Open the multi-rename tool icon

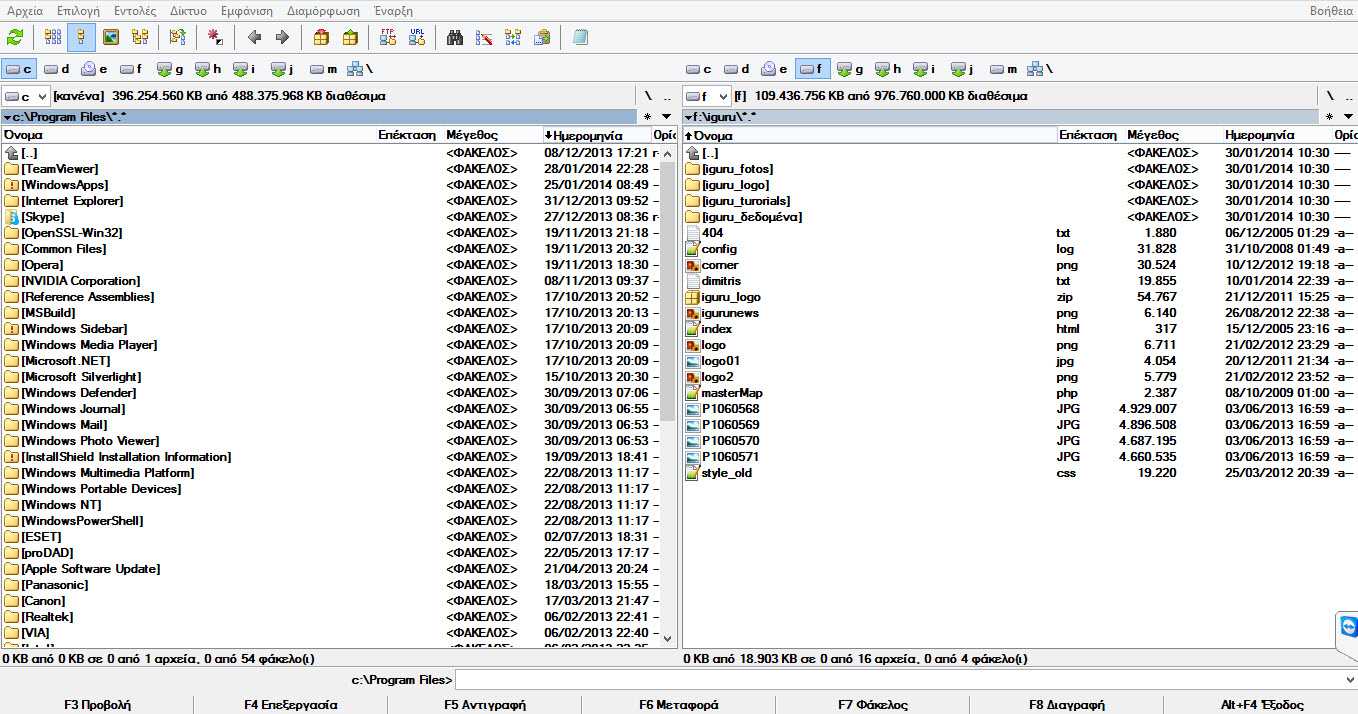coord(484,38)
